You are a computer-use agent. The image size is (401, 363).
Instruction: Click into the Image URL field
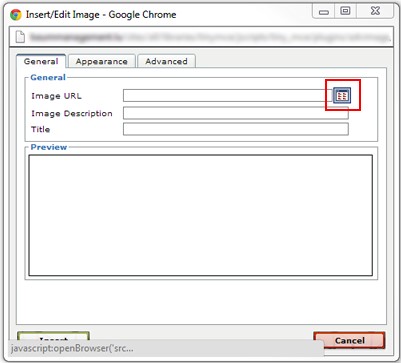(x=228, y=96)
